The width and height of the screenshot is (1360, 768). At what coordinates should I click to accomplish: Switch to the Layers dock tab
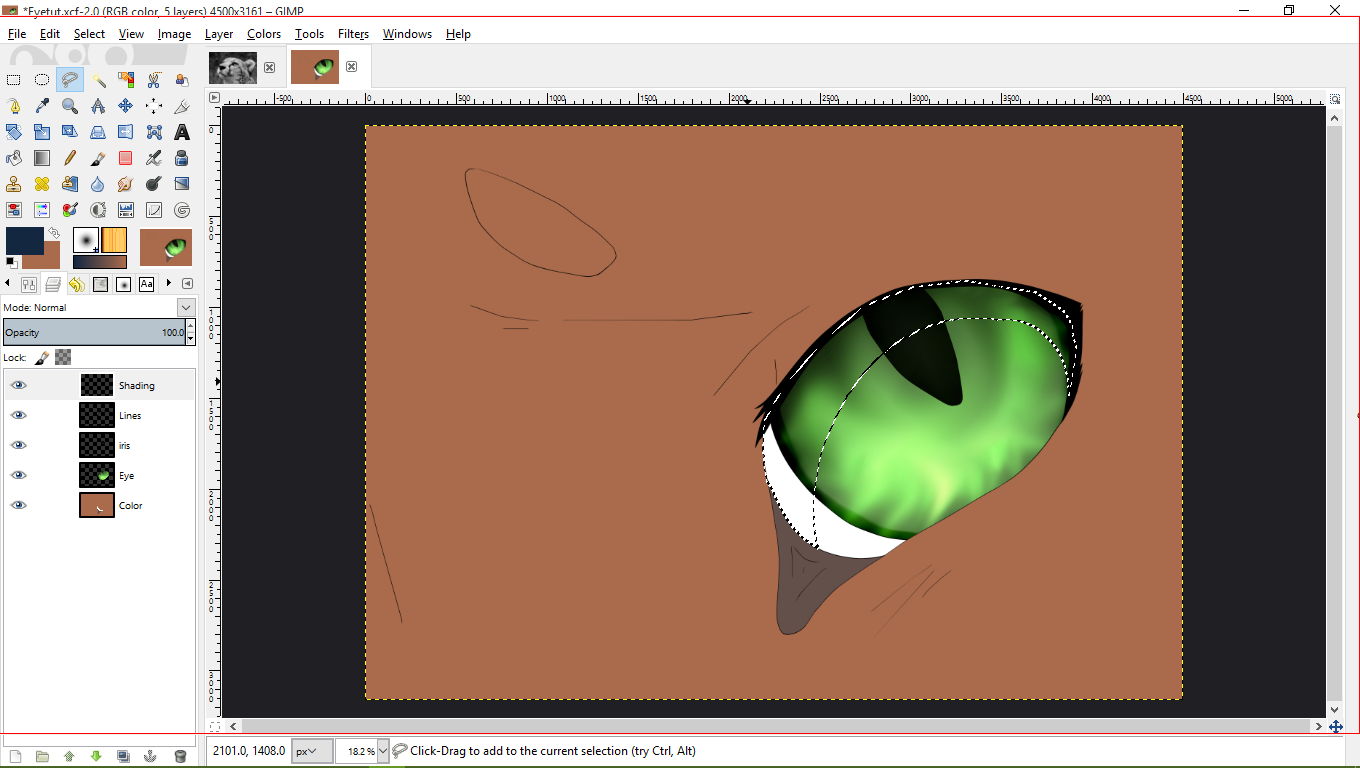[53, 284]
